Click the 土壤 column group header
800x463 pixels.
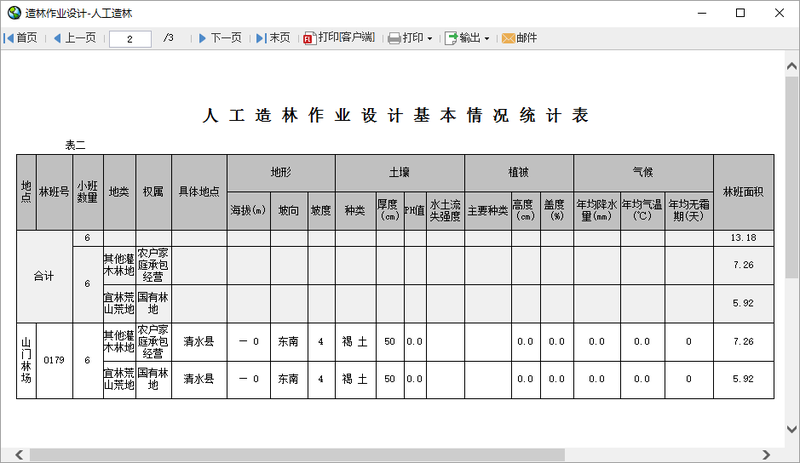pos(399,173)
